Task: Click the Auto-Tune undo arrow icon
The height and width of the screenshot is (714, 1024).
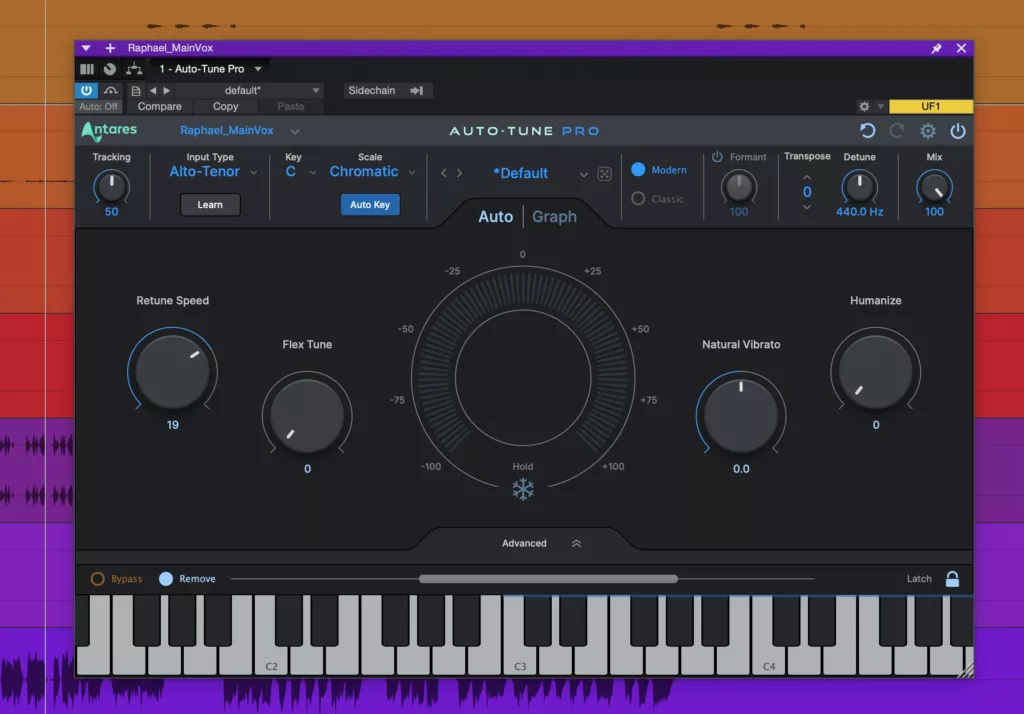Action: 867,131
